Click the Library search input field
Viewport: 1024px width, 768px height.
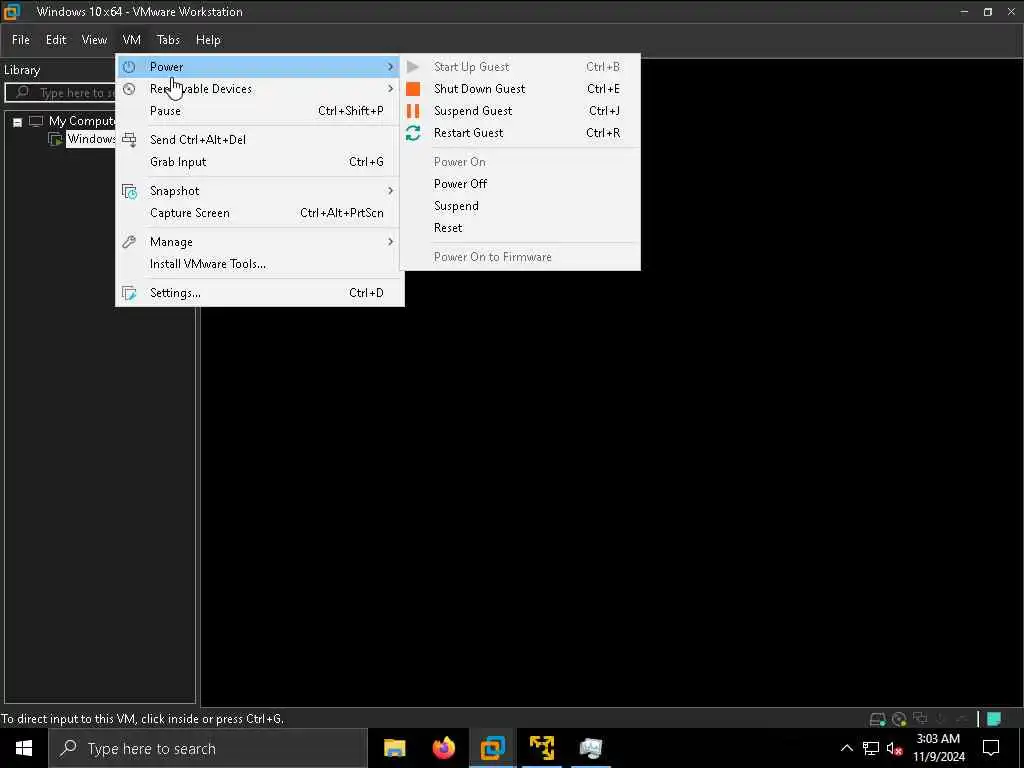point(60,93)
